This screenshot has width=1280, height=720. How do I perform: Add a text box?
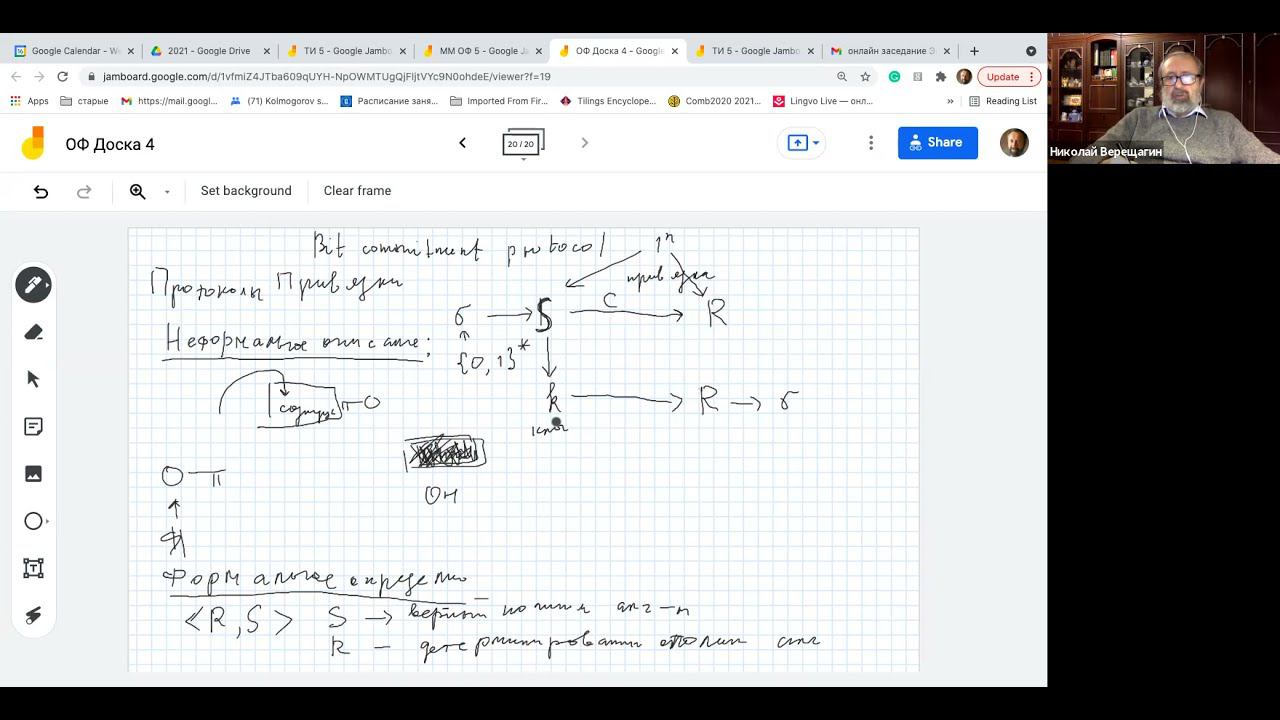(x=33, y=568)
